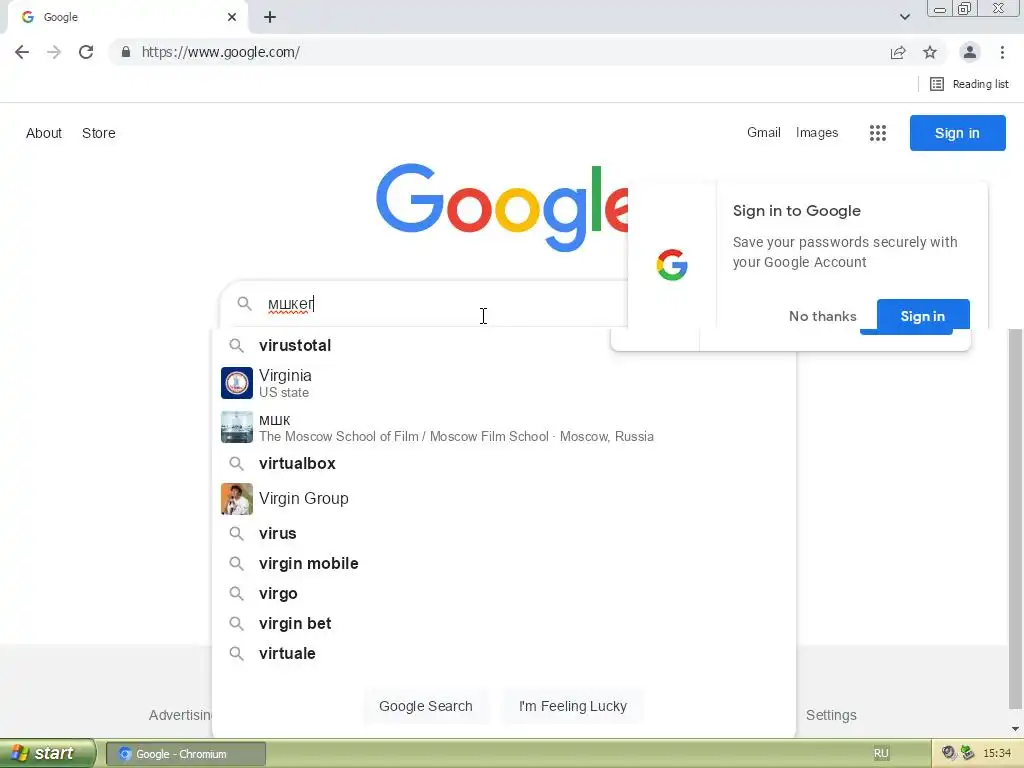Click the Google Search button

(426, 706)
